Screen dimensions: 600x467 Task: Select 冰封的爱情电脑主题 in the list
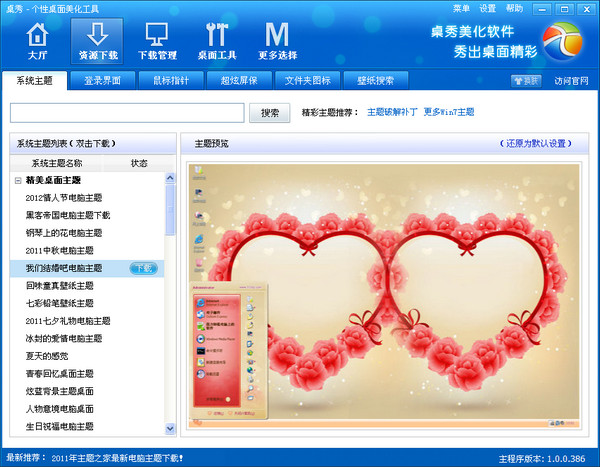coord(64,339)
